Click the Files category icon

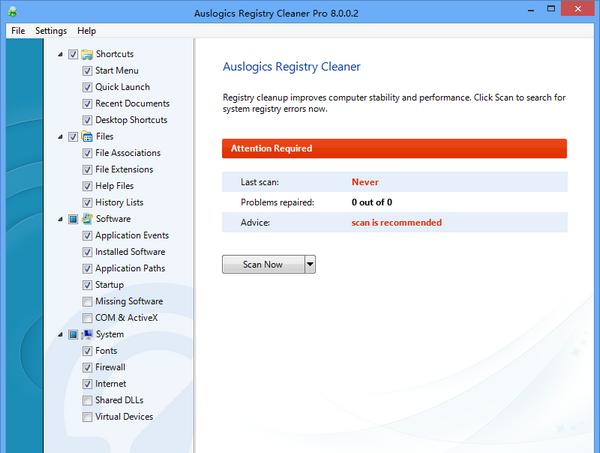coord(87,137)
